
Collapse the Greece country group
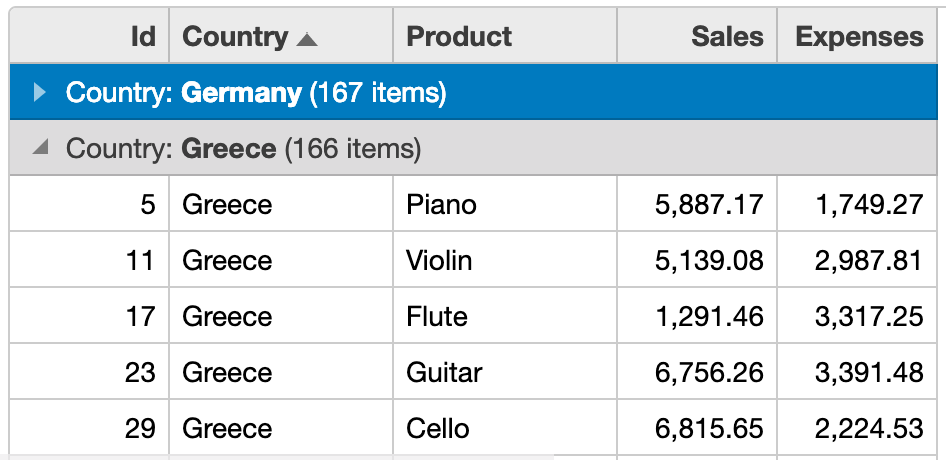pos(40,147)
